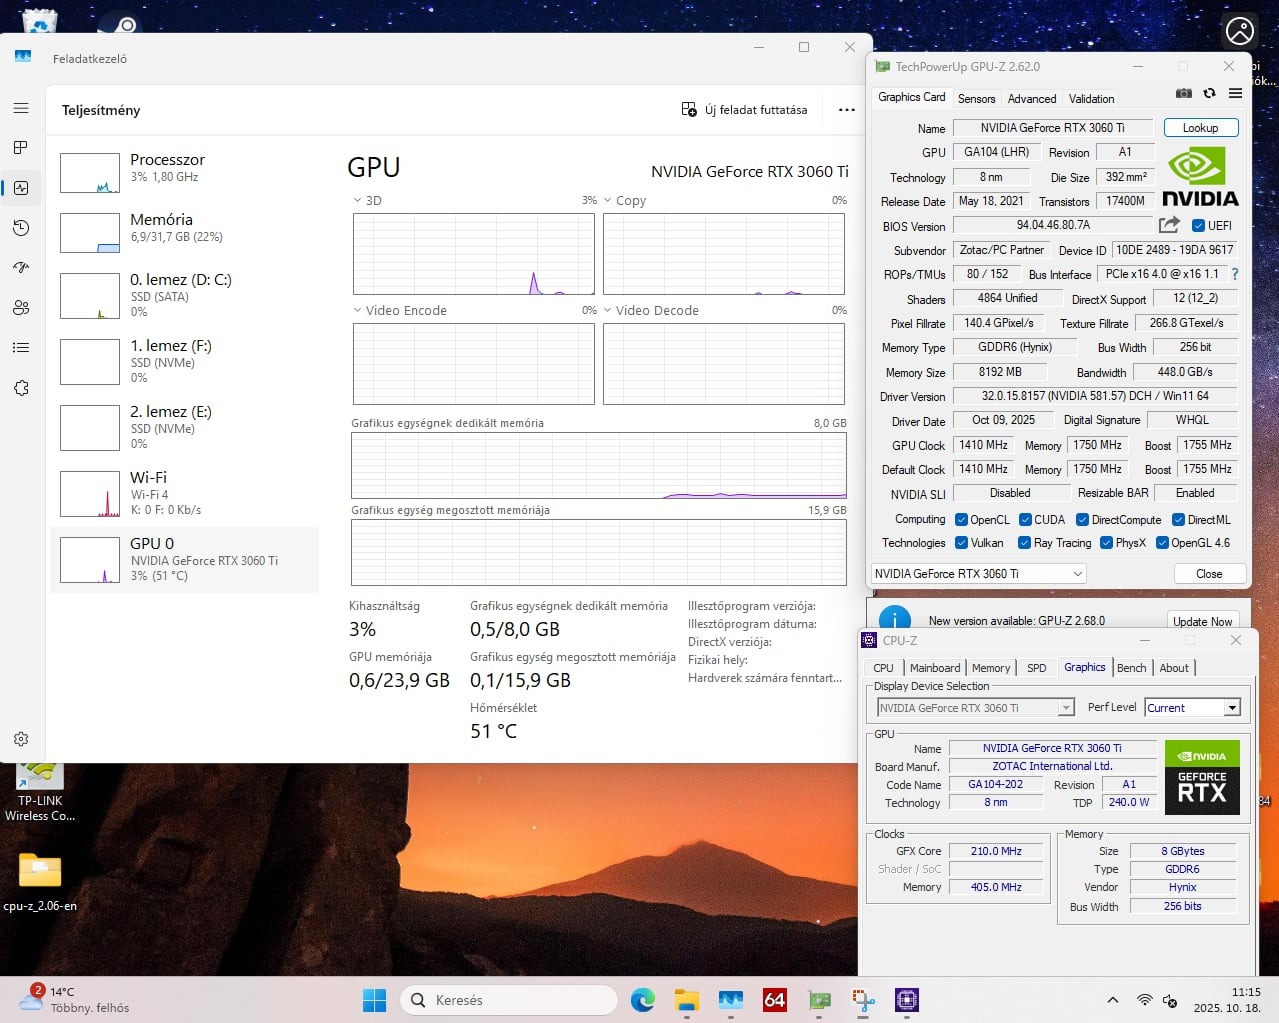Click the Close button in GPU-Z
The image size is (1279, 1023).
click(1209, 574)
